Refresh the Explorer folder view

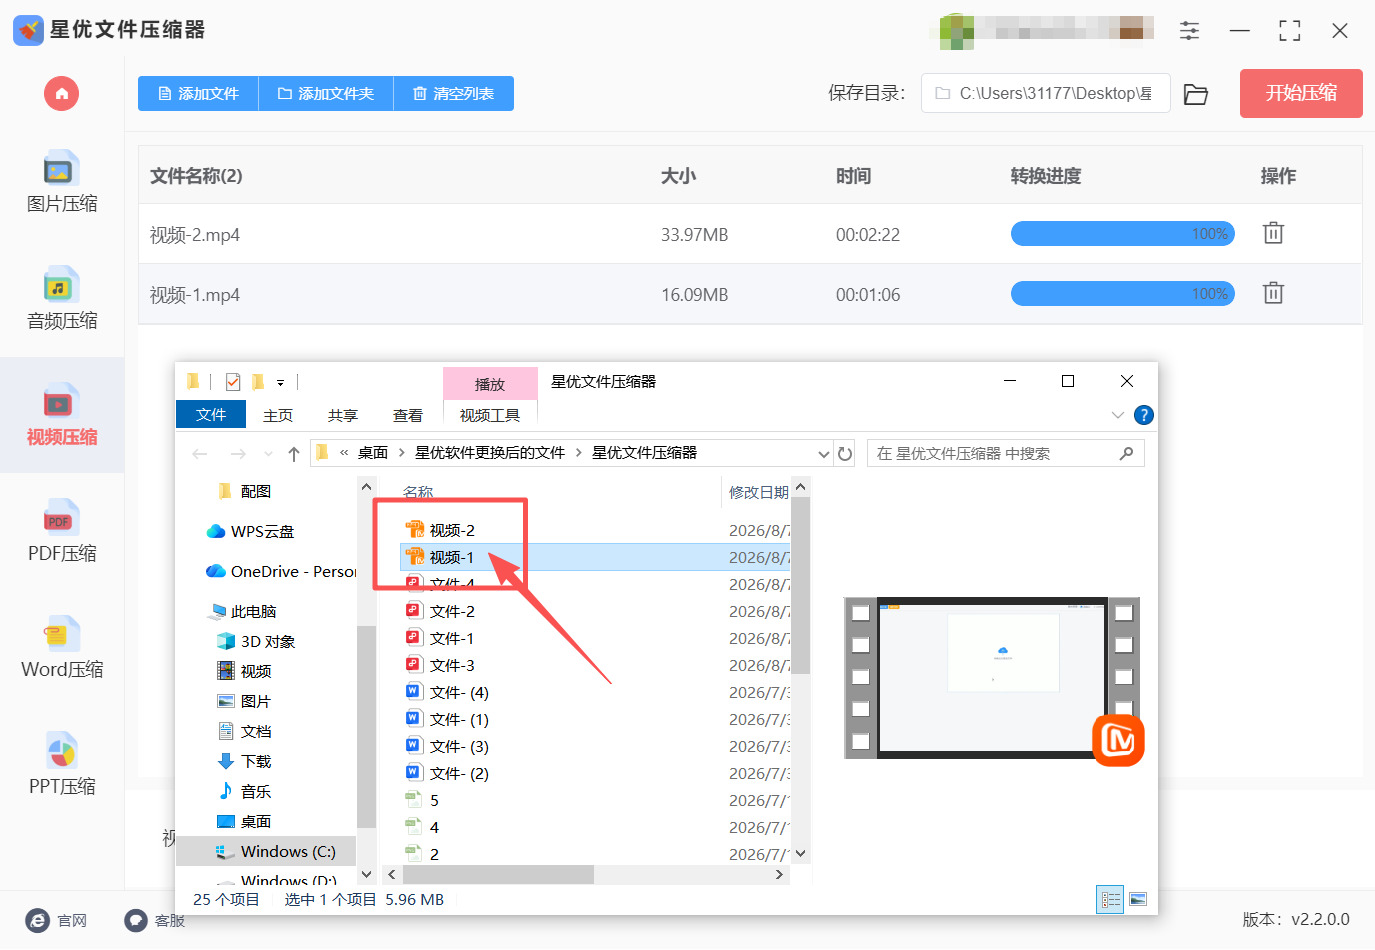(x=845, y=454)
